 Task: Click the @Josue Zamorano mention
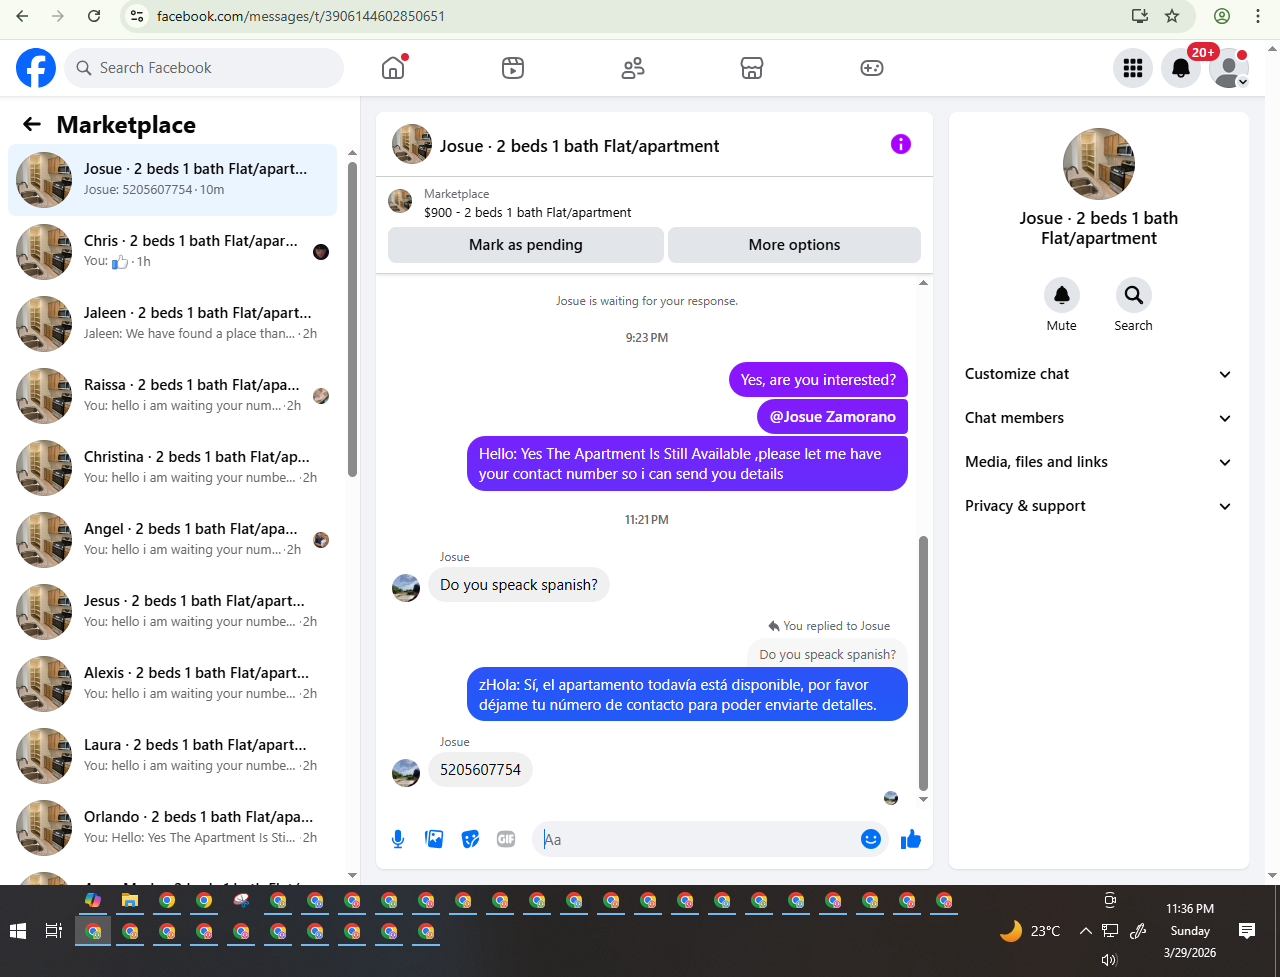(x=833, y=417)
